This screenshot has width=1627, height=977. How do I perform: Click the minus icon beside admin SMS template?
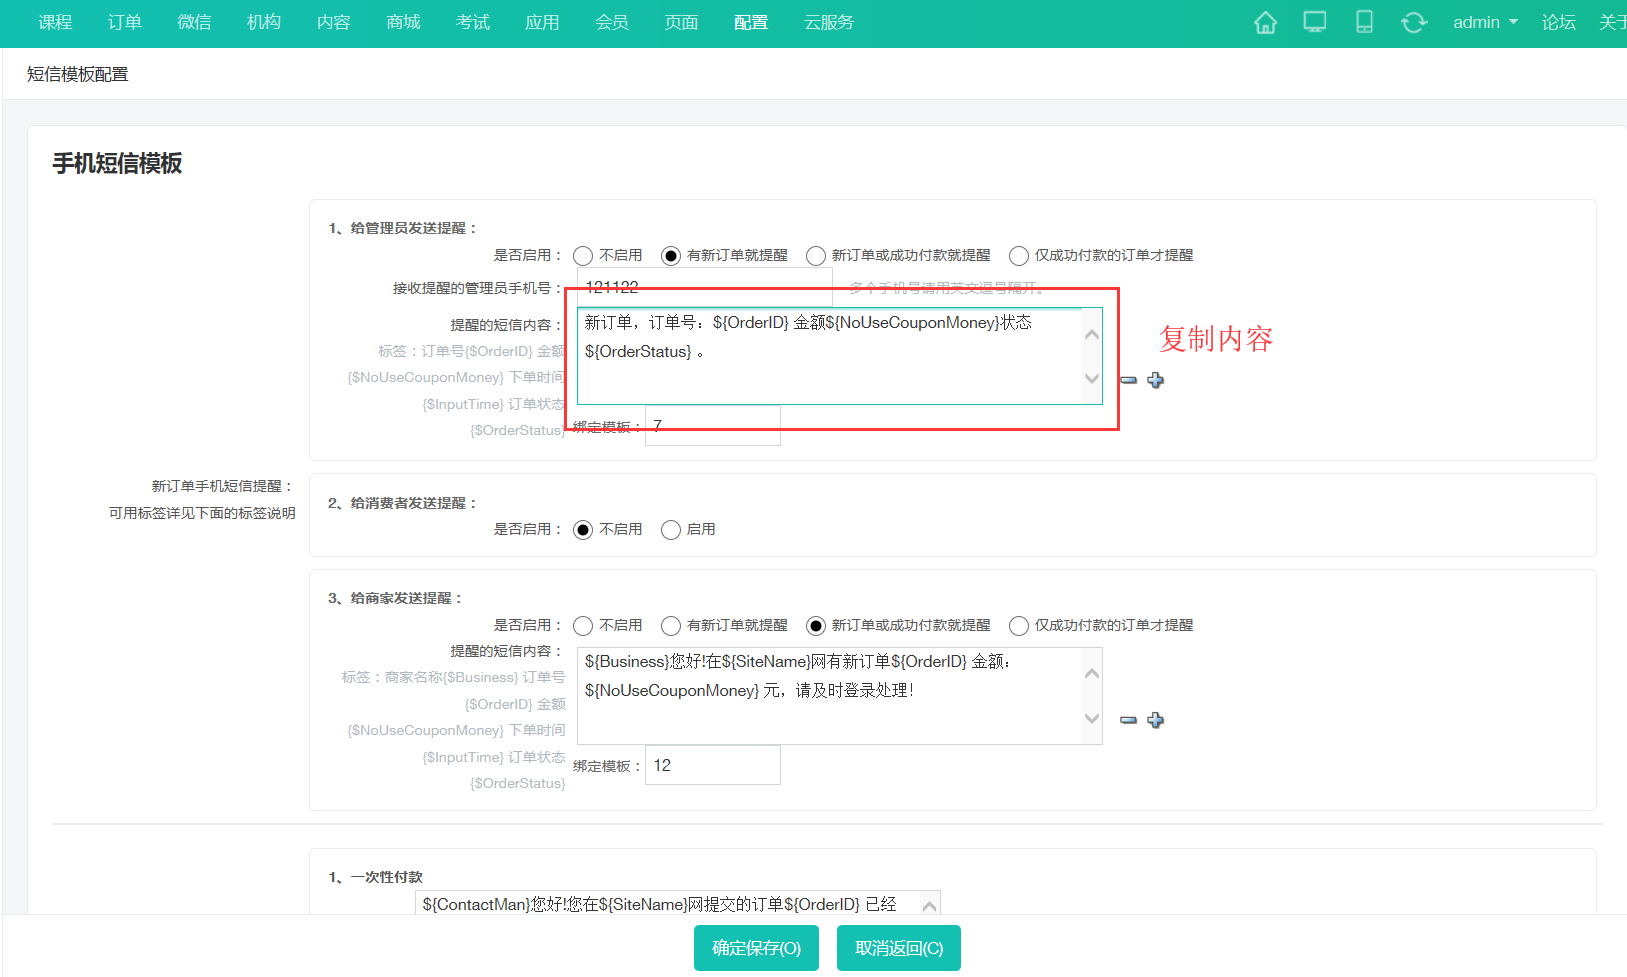click(1128, 380)
